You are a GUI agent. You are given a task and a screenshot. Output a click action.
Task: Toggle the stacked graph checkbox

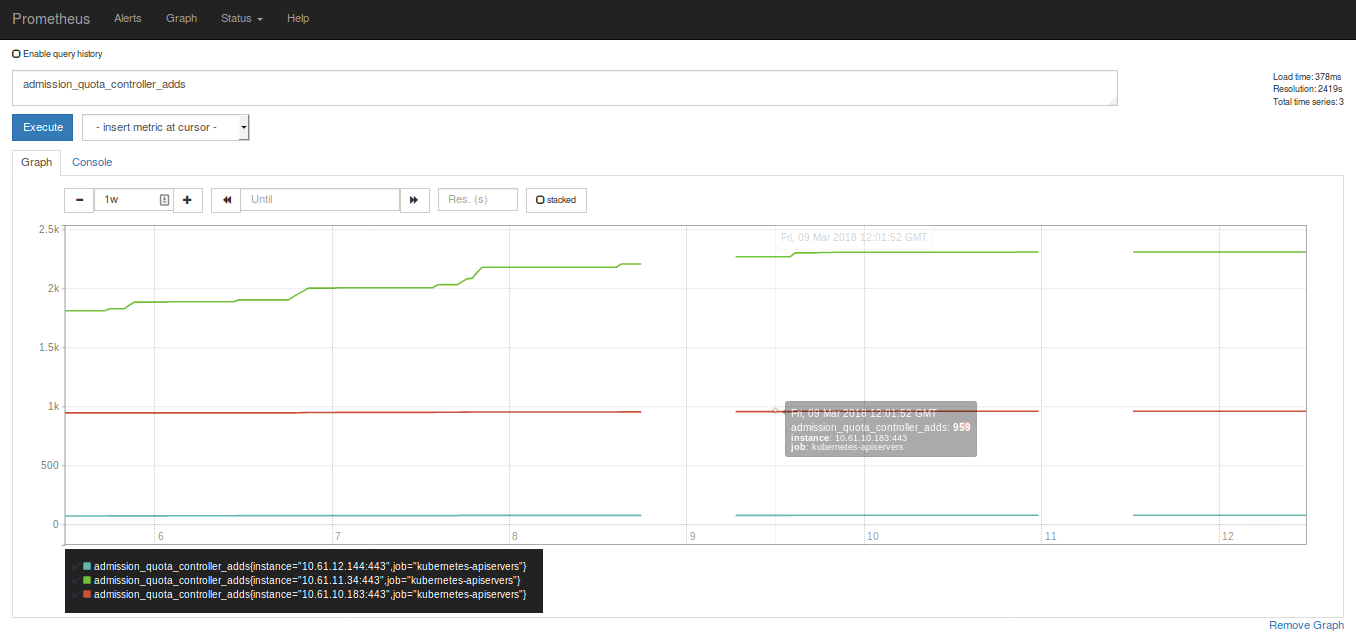tap(538, 200)
